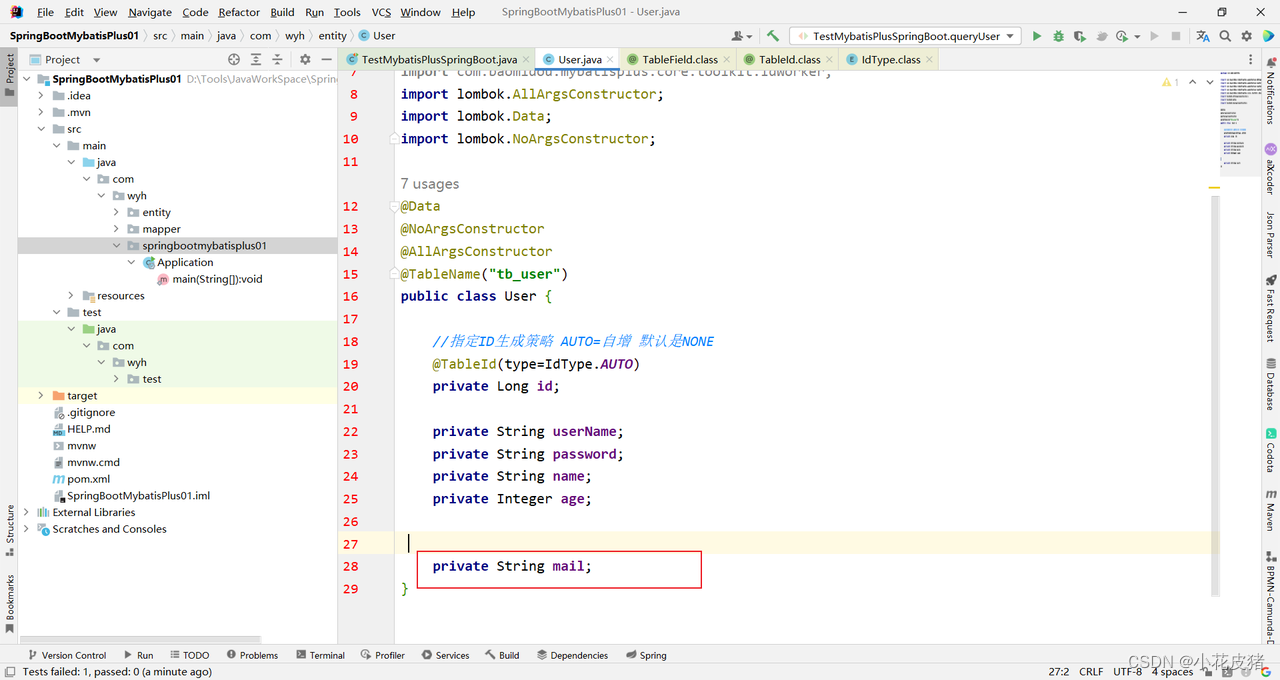Click CRLF line separator in status bar
The image size is (1280, 680).
click(x=1091, y=672)
